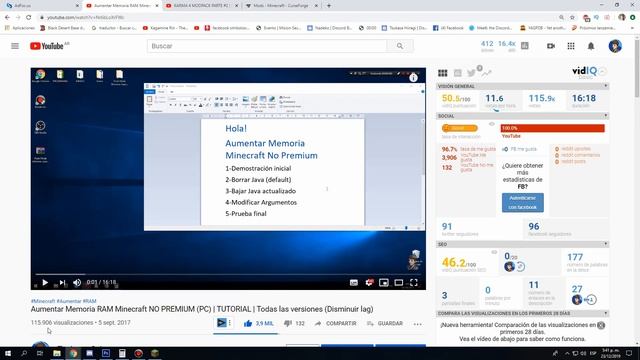Open the YouTube apps grid
Image resolution: width=640 pixels, height=360 pixels.
[x=571, y=46]
